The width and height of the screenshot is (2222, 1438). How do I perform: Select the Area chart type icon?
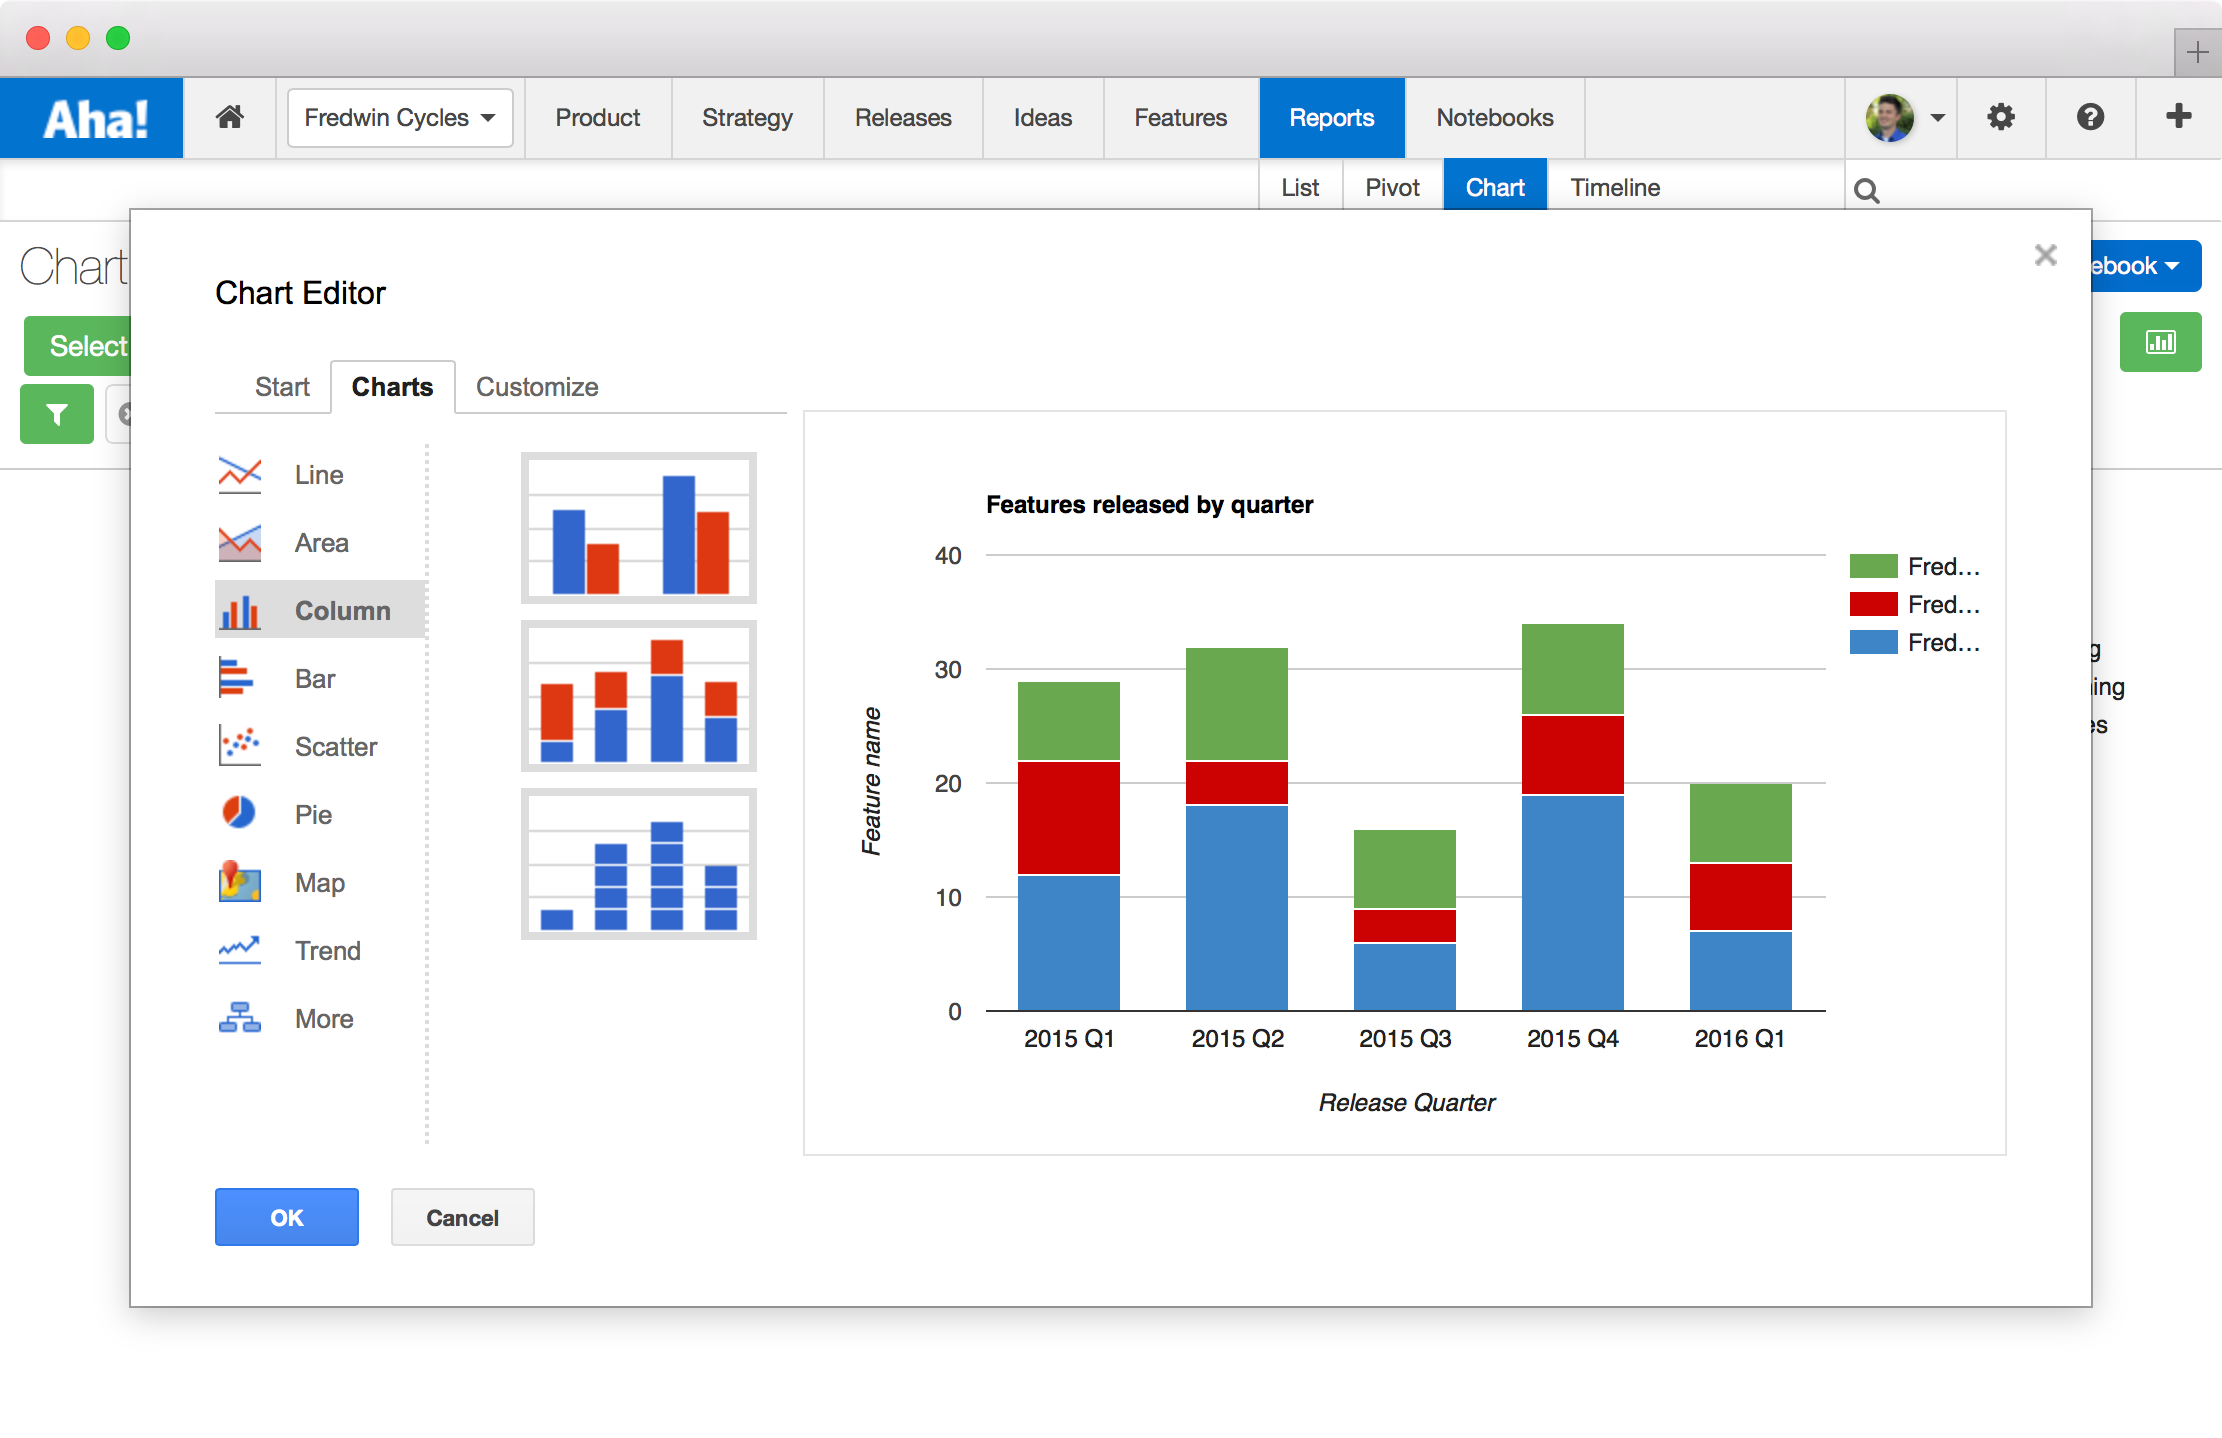point(239,542)
